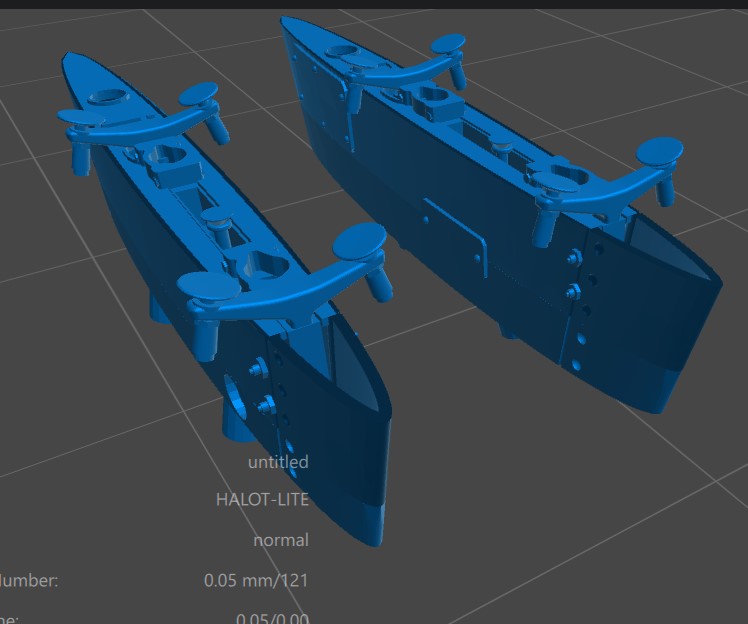Click the 0.05 mm/121 layer value
Screen dimensions: 748x624
pyautogui.click(x=256, y=580)
